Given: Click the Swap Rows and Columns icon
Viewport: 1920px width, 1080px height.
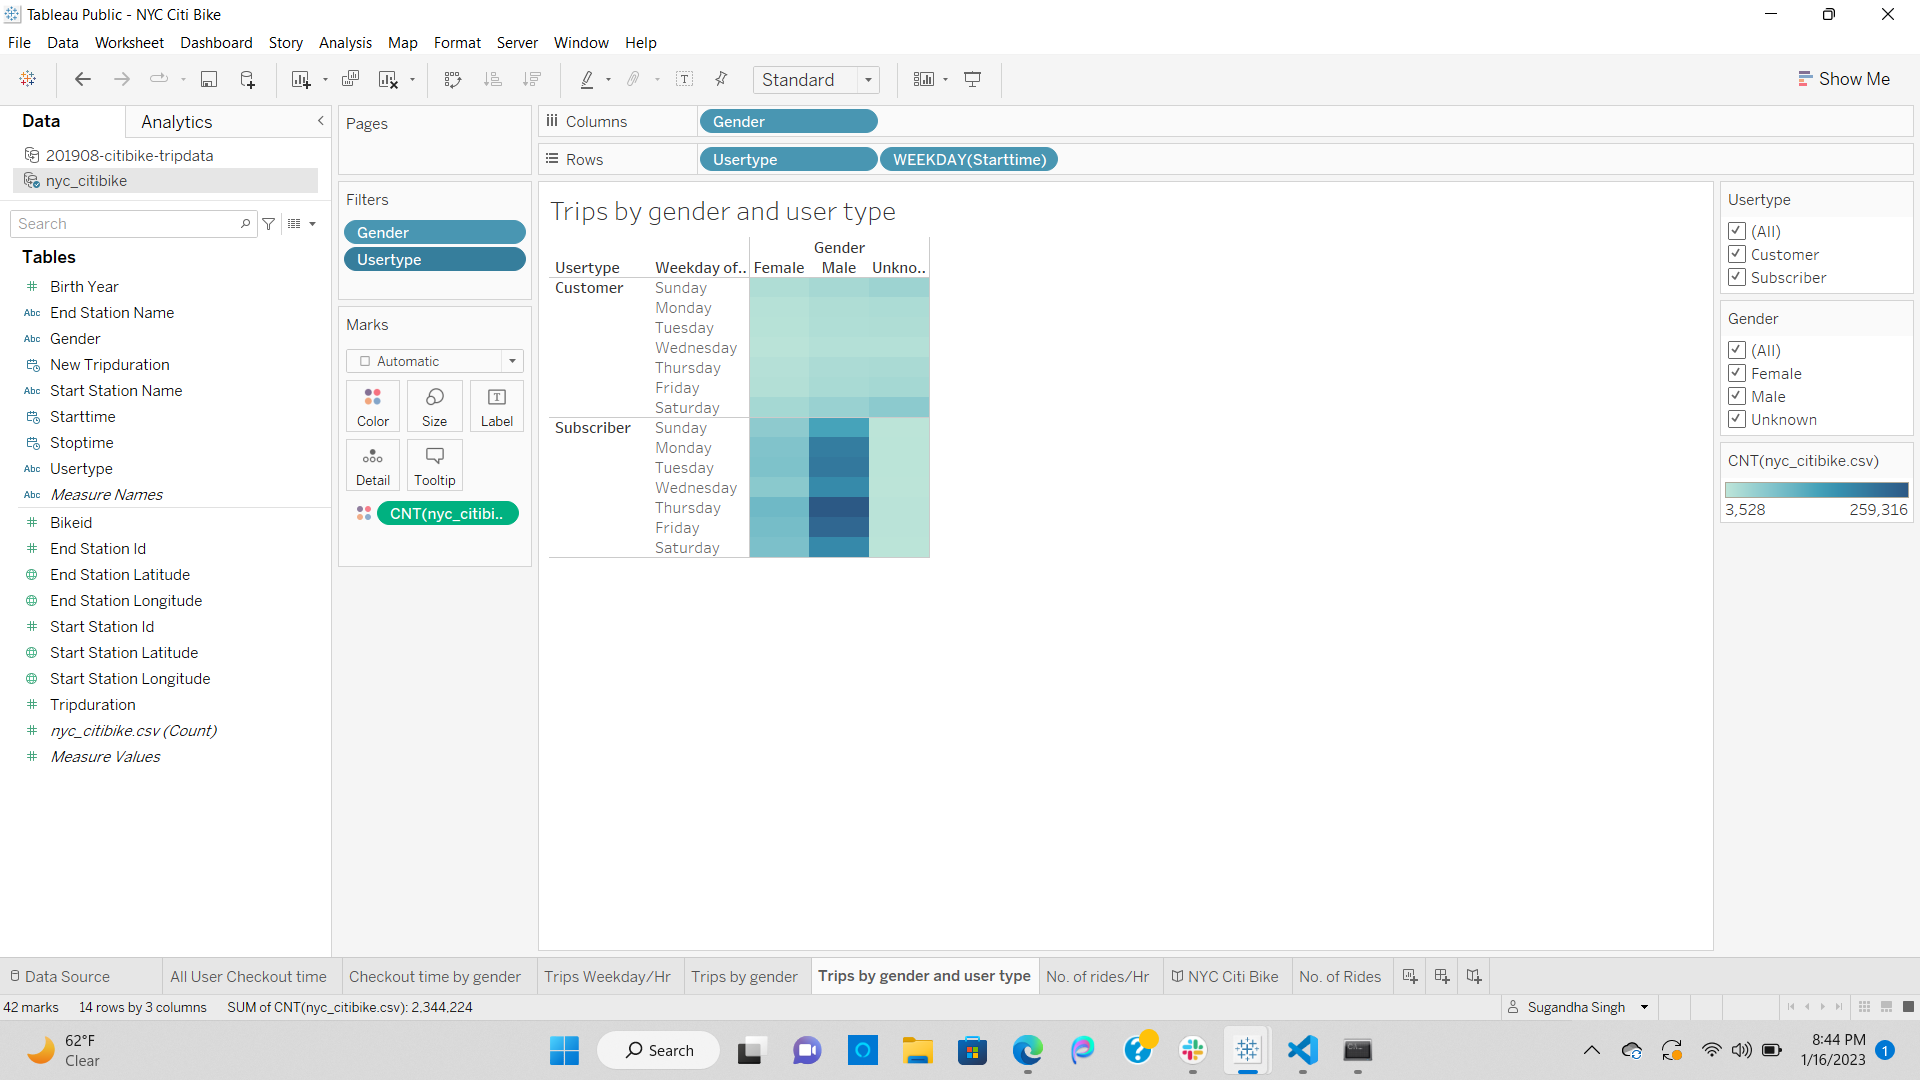Looking at the screenshot, I should tap(453, 79).
